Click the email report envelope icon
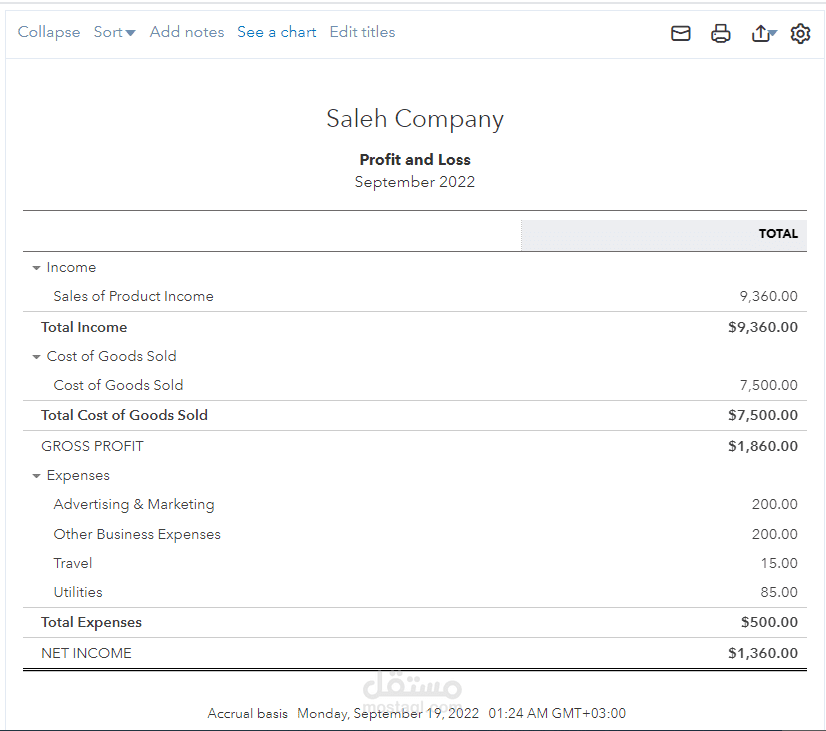The image size is (826, 731). click(681, 34)
